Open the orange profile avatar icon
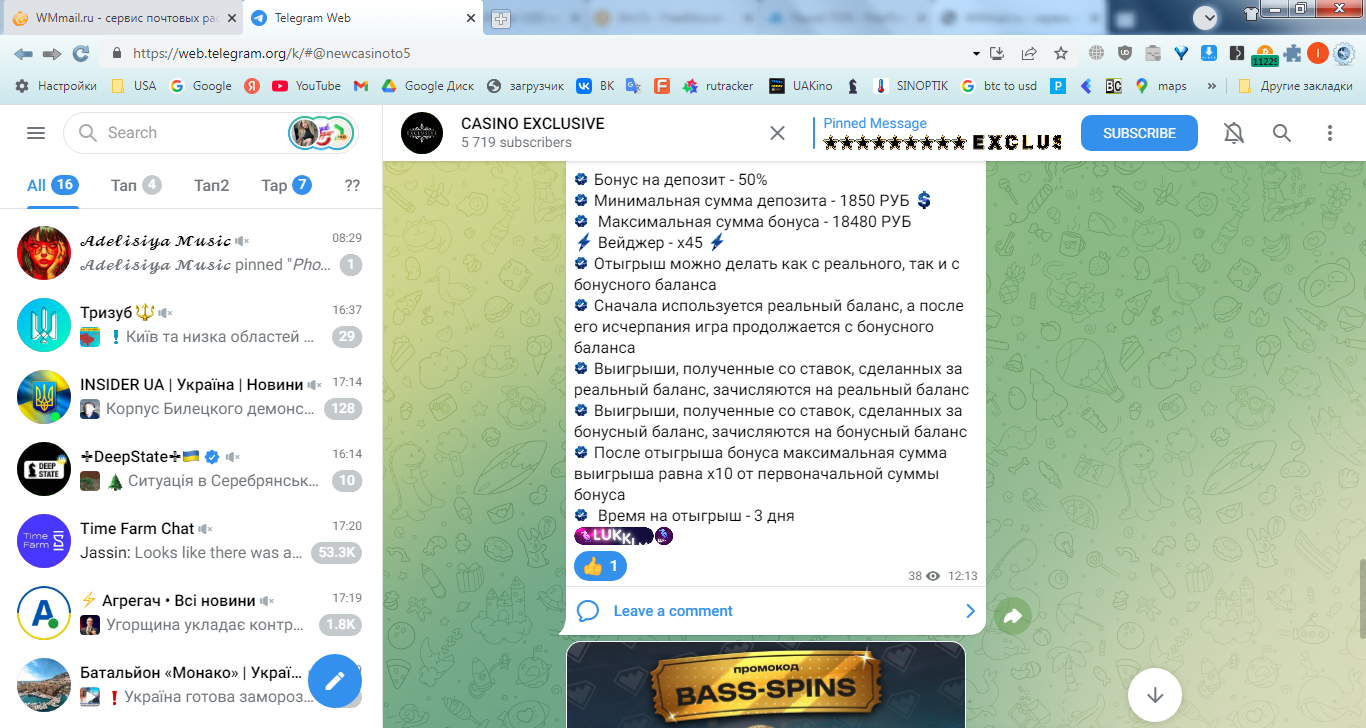This screenshot has height=728, width=1366. (1318, 53)
